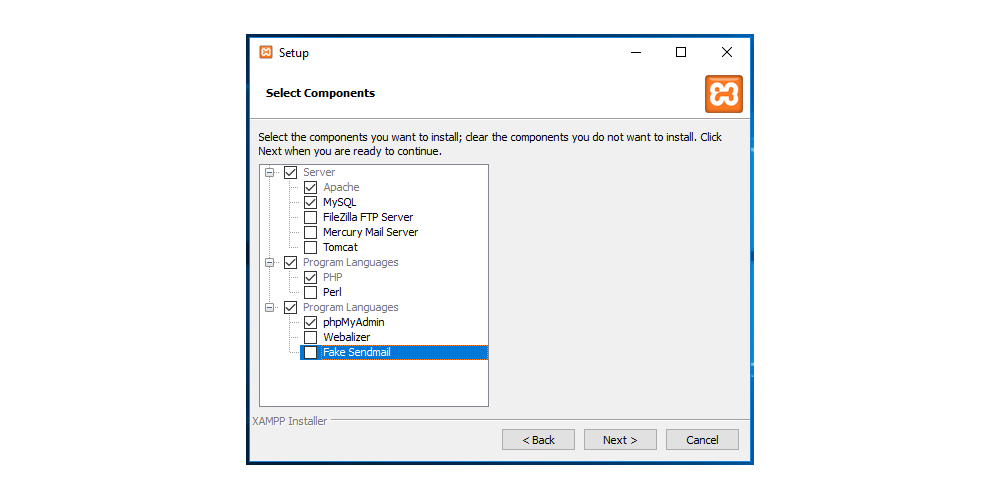Click the Setup title bar XAMPP icon
This screenshot has width=1000, height=500.
pos(266,52)
